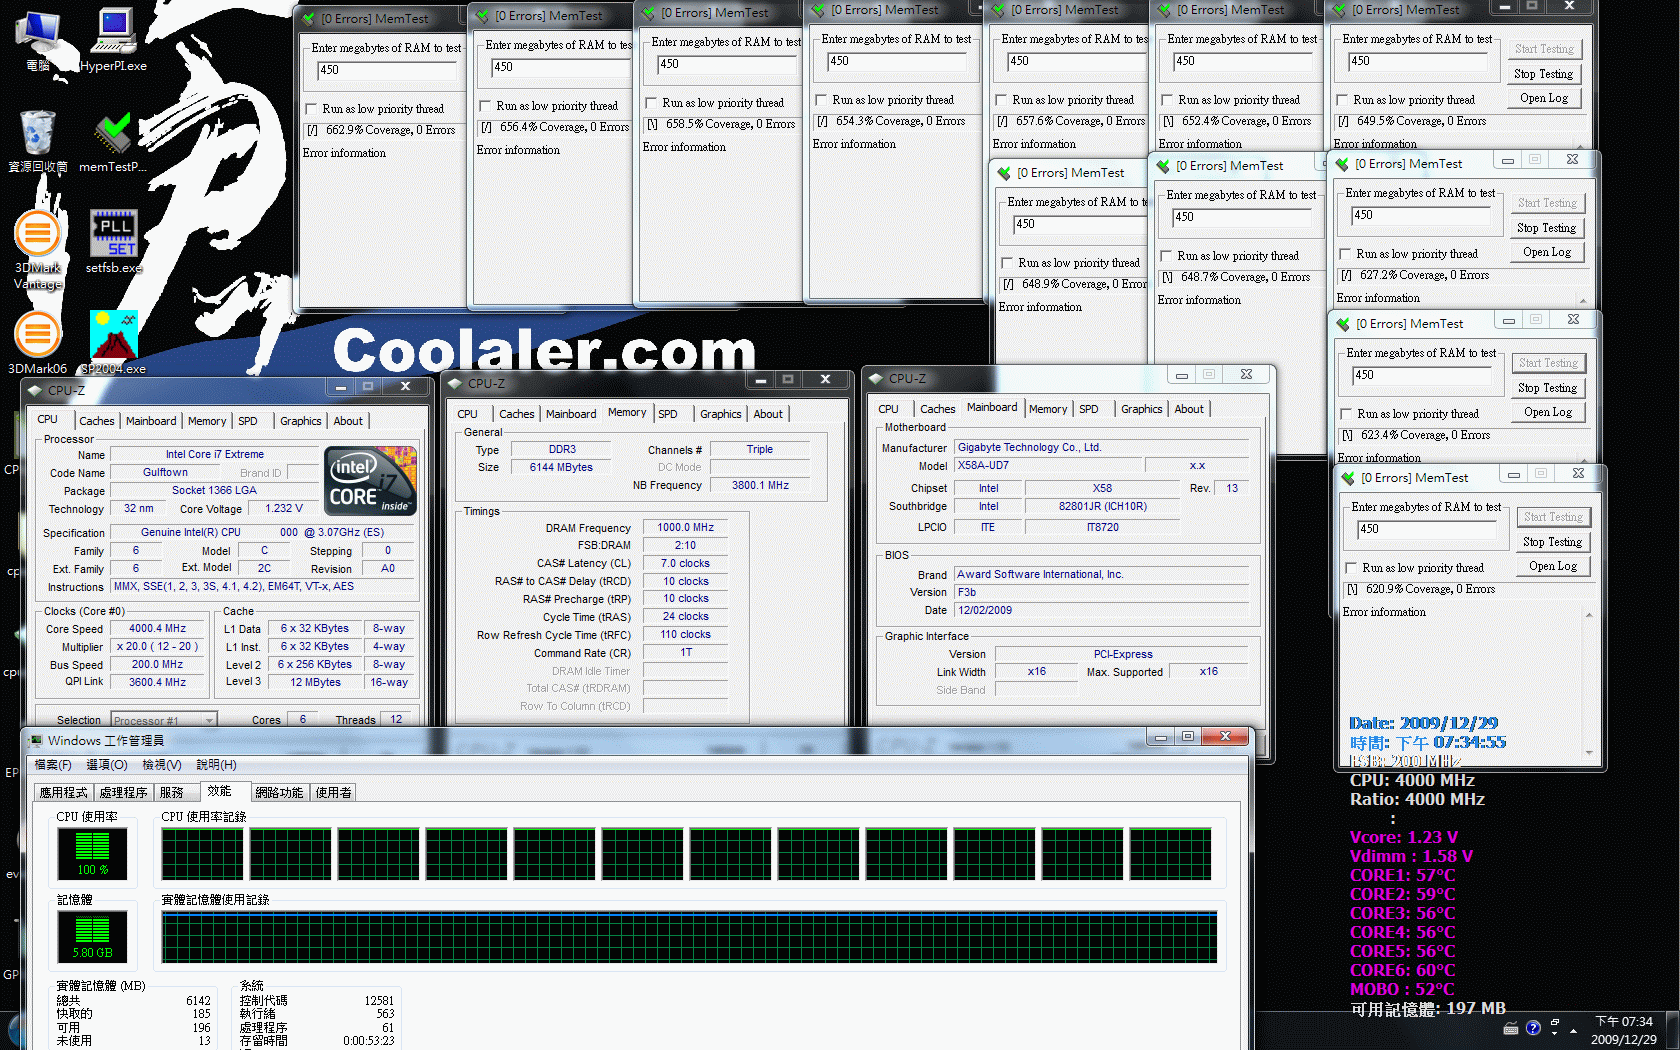Image resolution: width=1680 pixels, height=1050 pixels.
Task: Toggle low priority thread in 662.9% MemTest window
Action: point(312,109)
